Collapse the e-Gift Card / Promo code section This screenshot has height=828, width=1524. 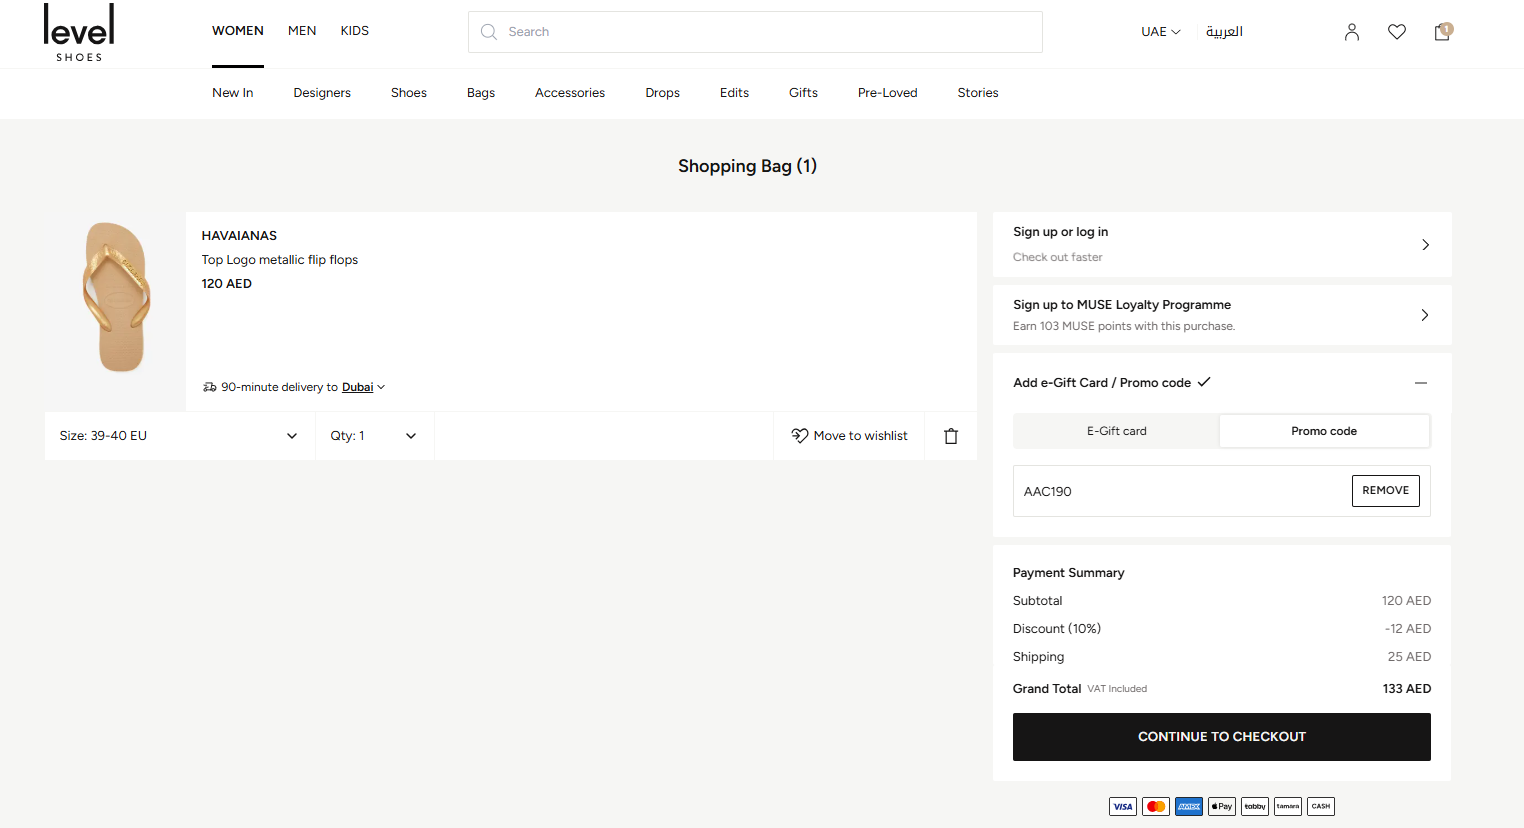[x=1421, y=383]
